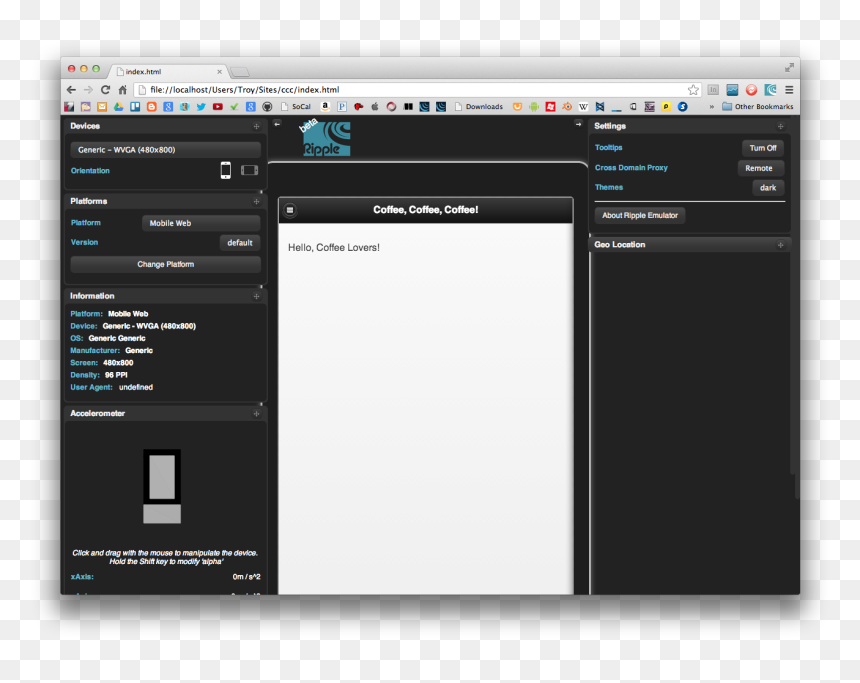The image size is (860, 683).
Task: Open the Downloads bookmark
Action: point(479,106)
